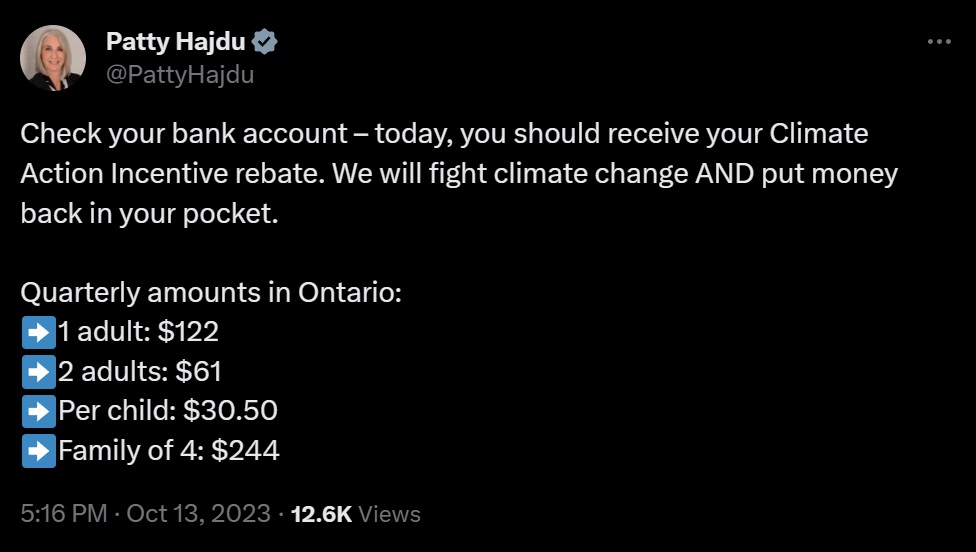The image size is (976, 552).
Task: View the 12.6K Views analytics
Action: coord(355,514)
